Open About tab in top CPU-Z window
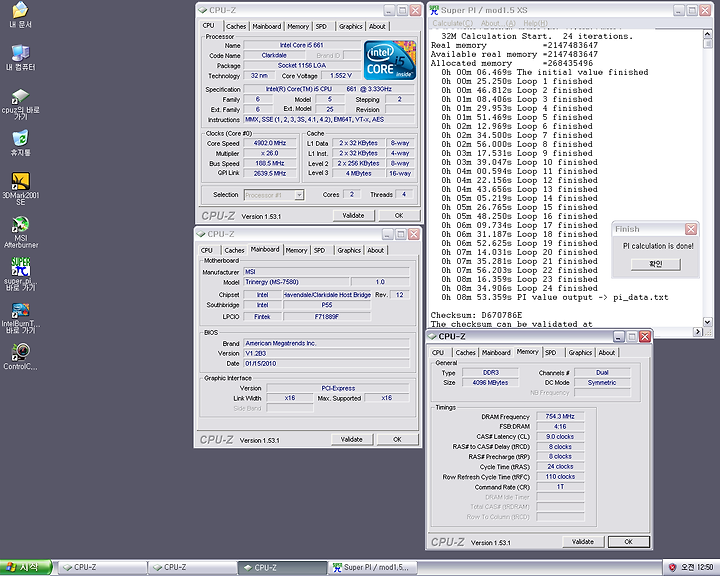 (377, 26)
